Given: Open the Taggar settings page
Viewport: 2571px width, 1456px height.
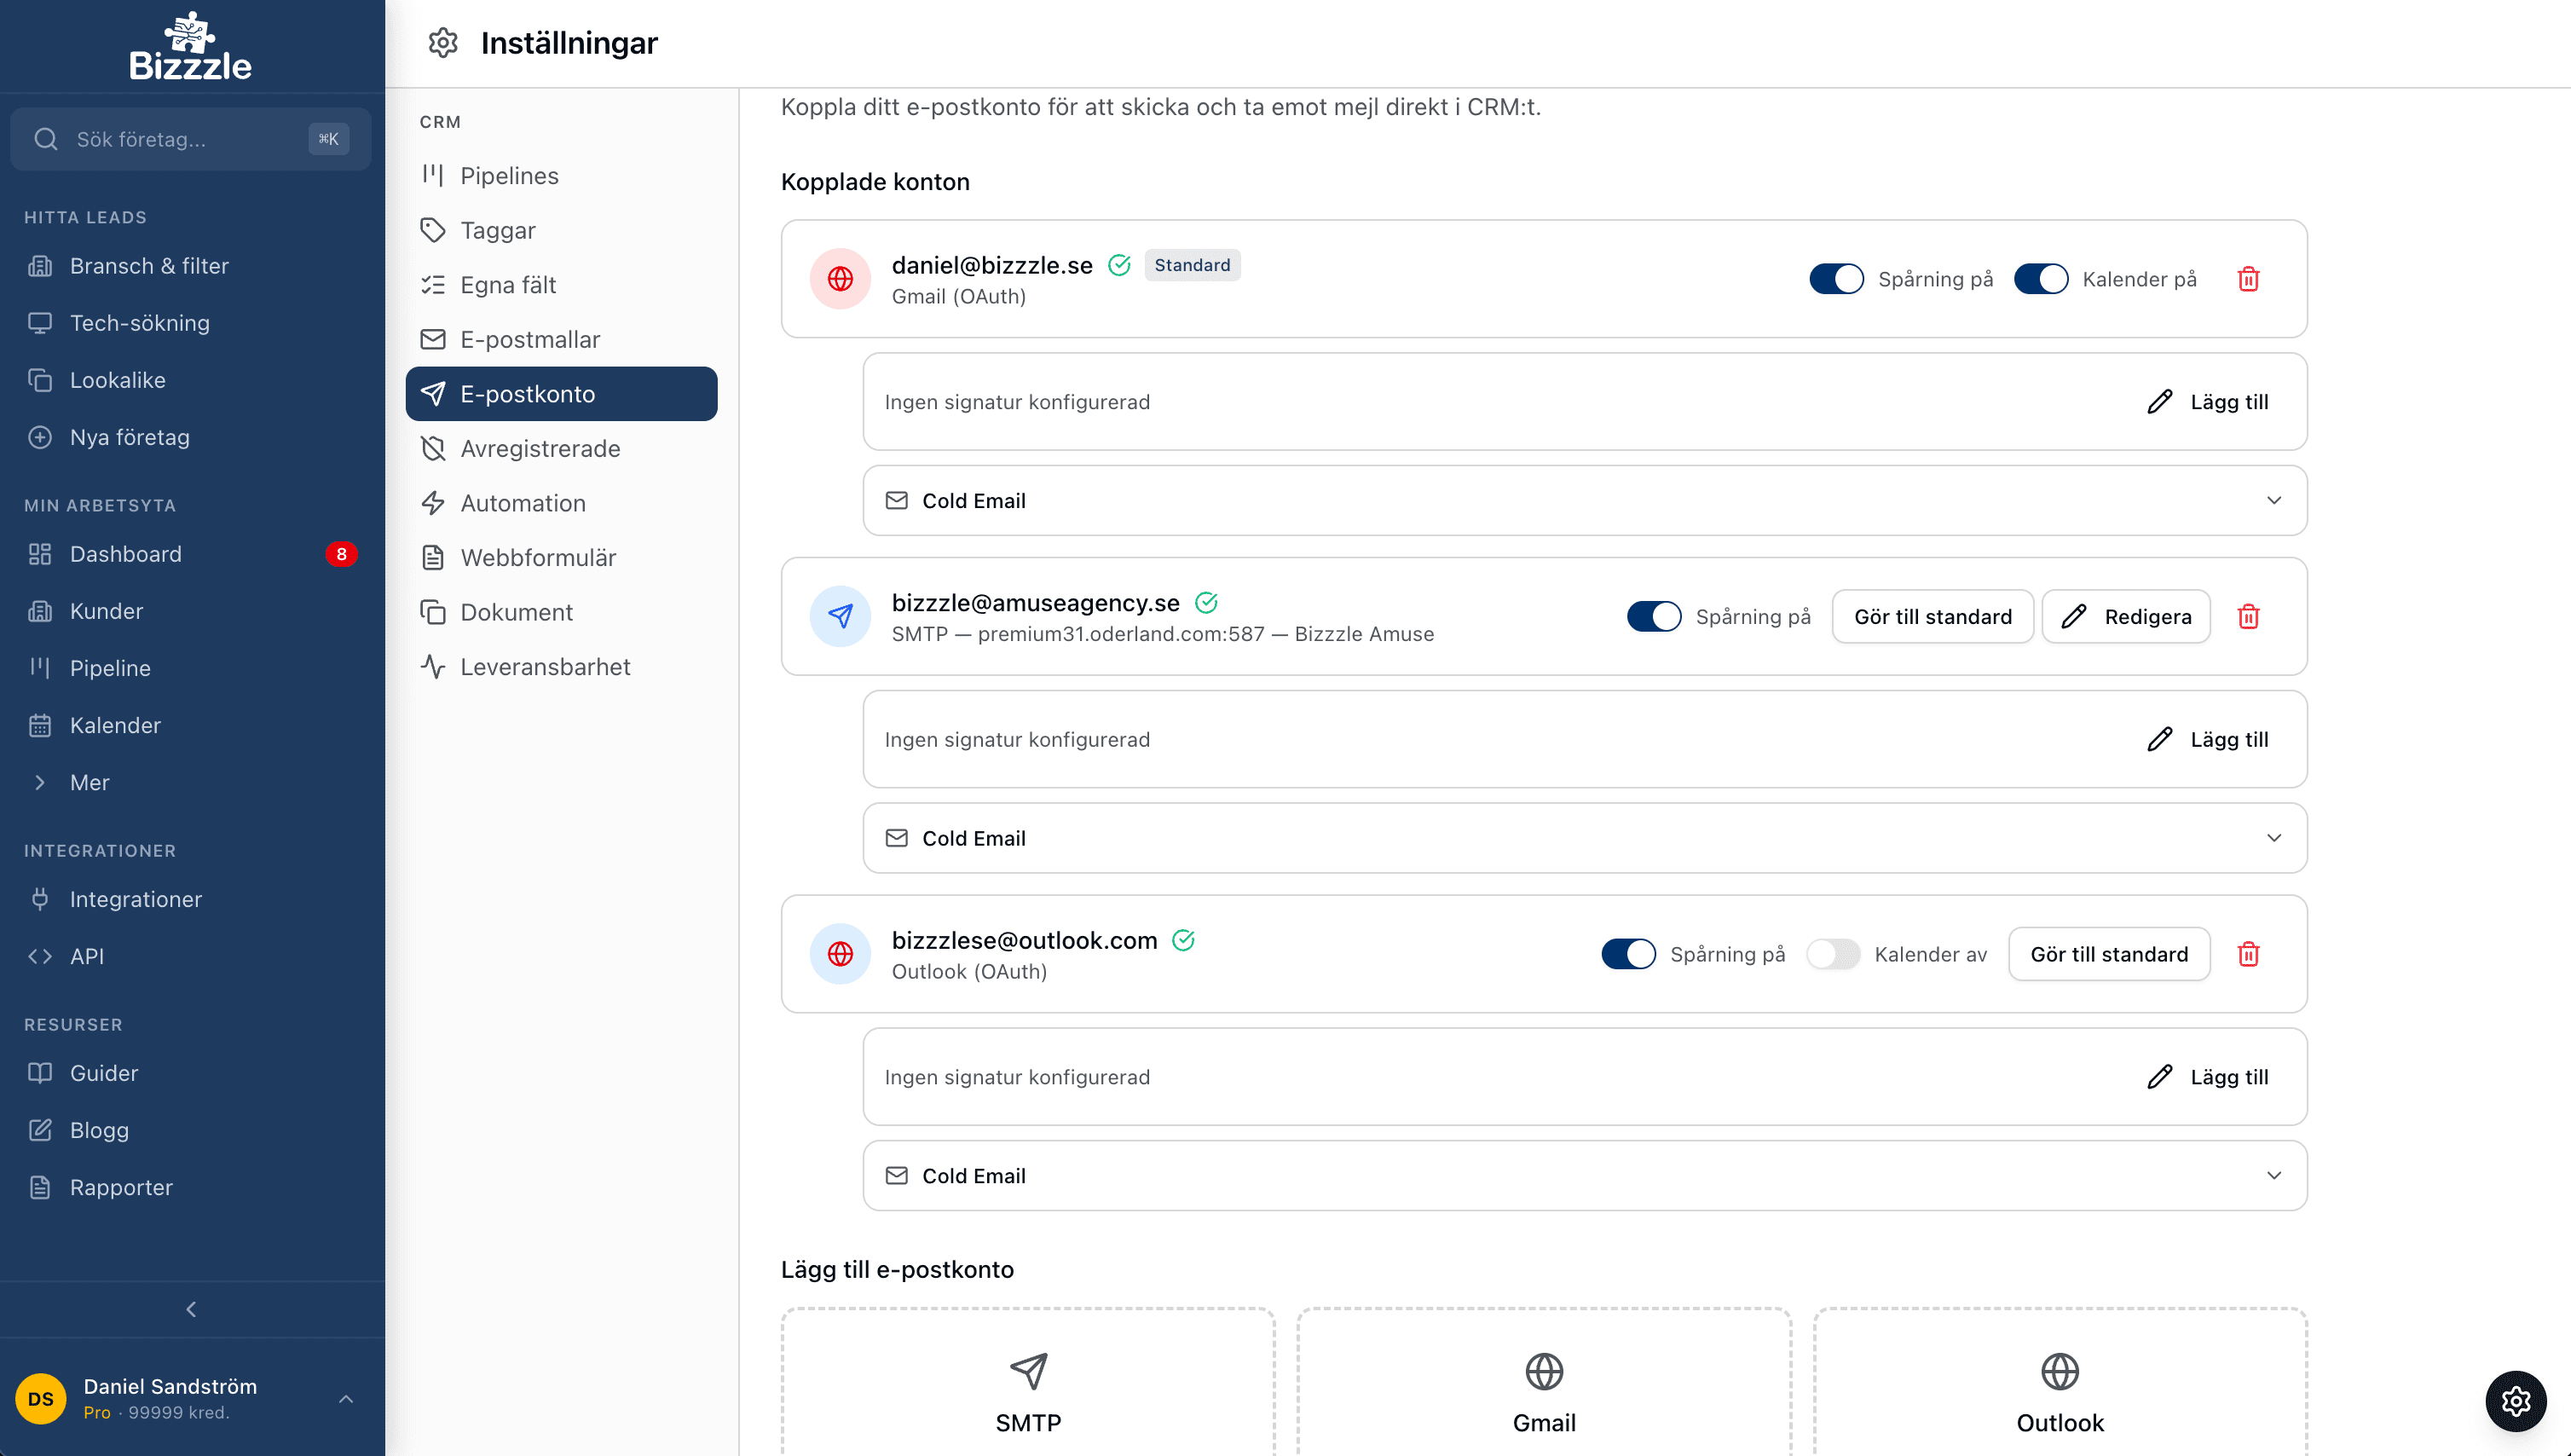Looking at the screenshot, I should click(498, 230).
